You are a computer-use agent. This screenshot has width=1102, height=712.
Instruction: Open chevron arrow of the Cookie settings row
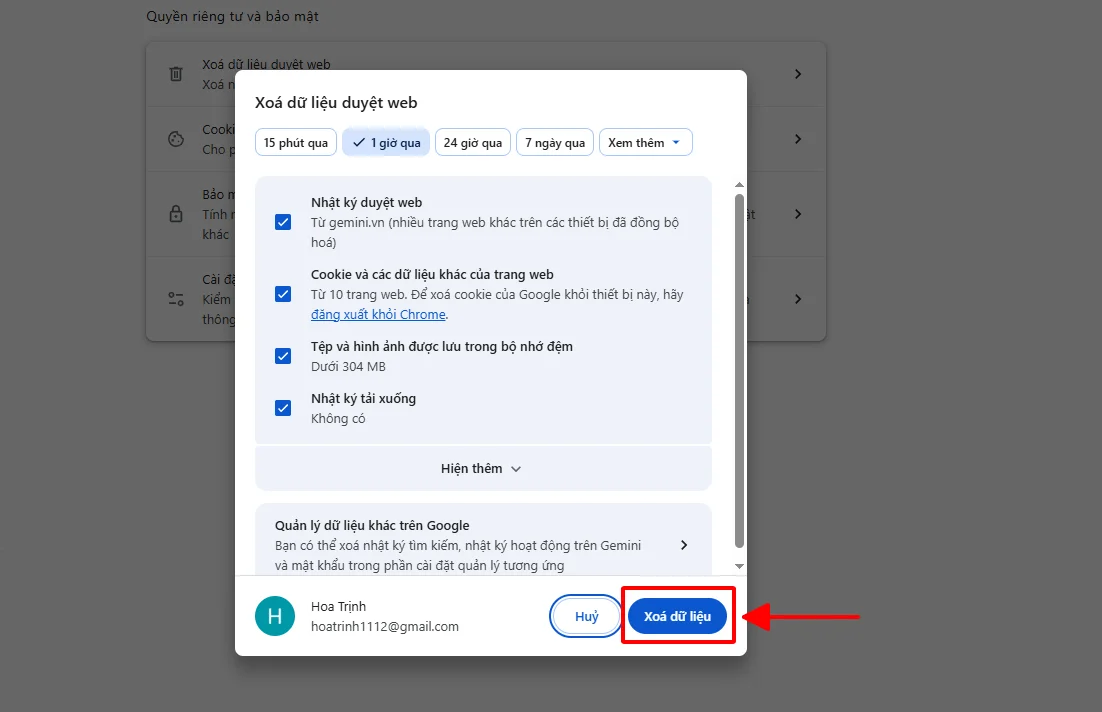[798, 139]
